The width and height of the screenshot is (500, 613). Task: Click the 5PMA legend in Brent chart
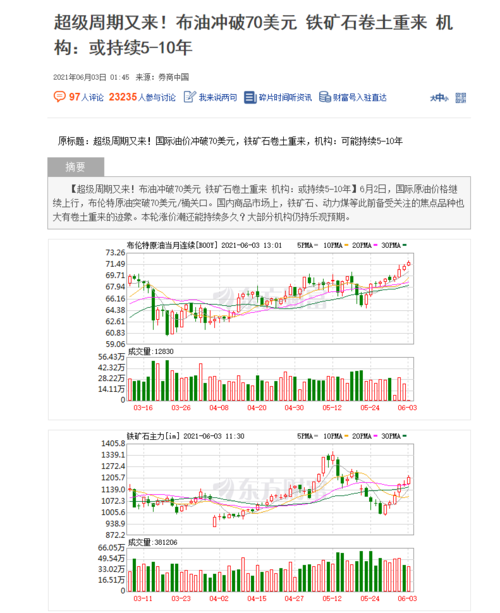(308, 245)
